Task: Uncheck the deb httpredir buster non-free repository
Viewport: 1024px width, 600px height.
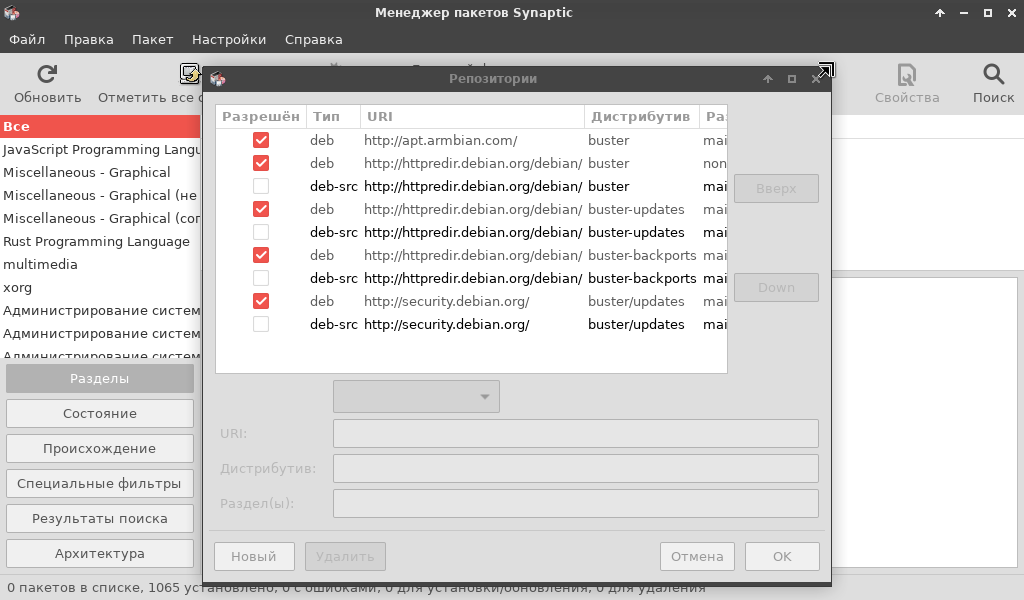Action: pos(261,163)
